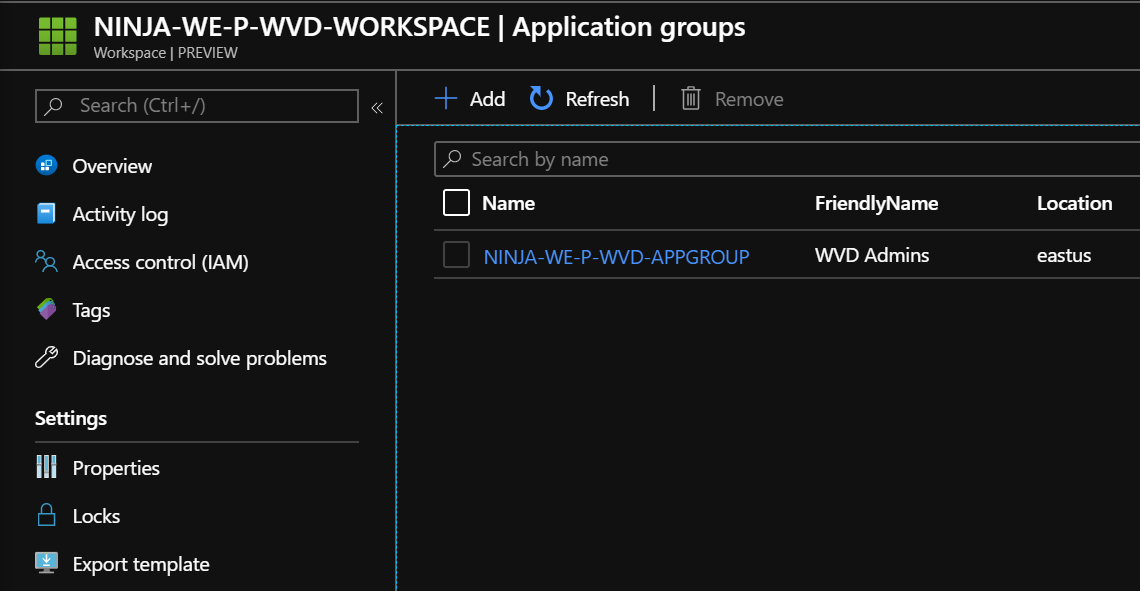
Task: Click the Overview icon in sidebar
Action: 46,166
